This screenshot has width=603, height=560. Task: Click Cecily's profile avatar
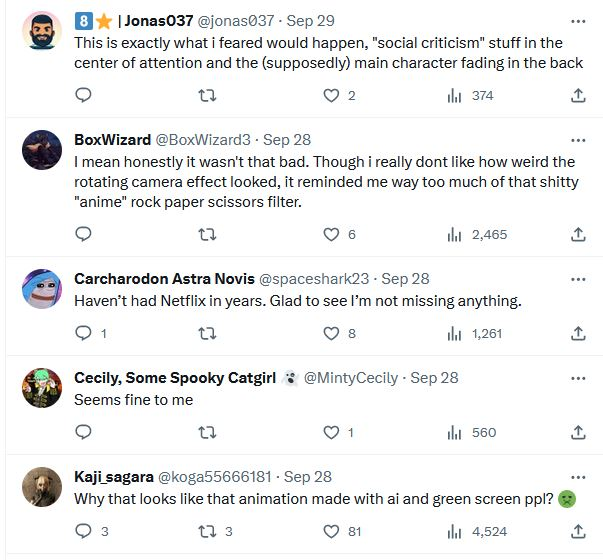pyautogui.click(x=42, y=389)
